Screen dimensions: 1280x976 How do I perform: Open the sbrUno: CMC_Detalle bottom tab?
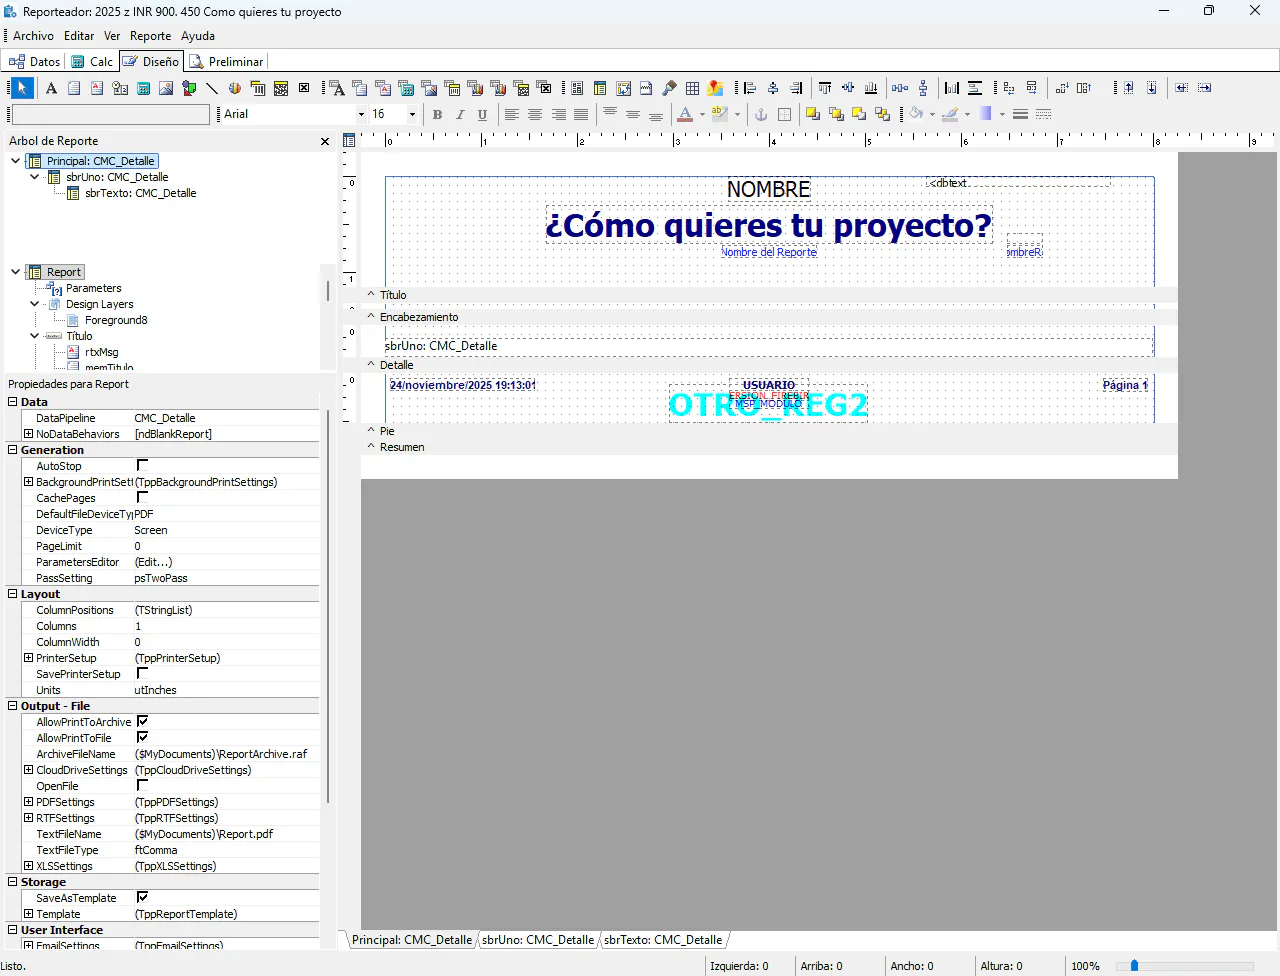538,940
